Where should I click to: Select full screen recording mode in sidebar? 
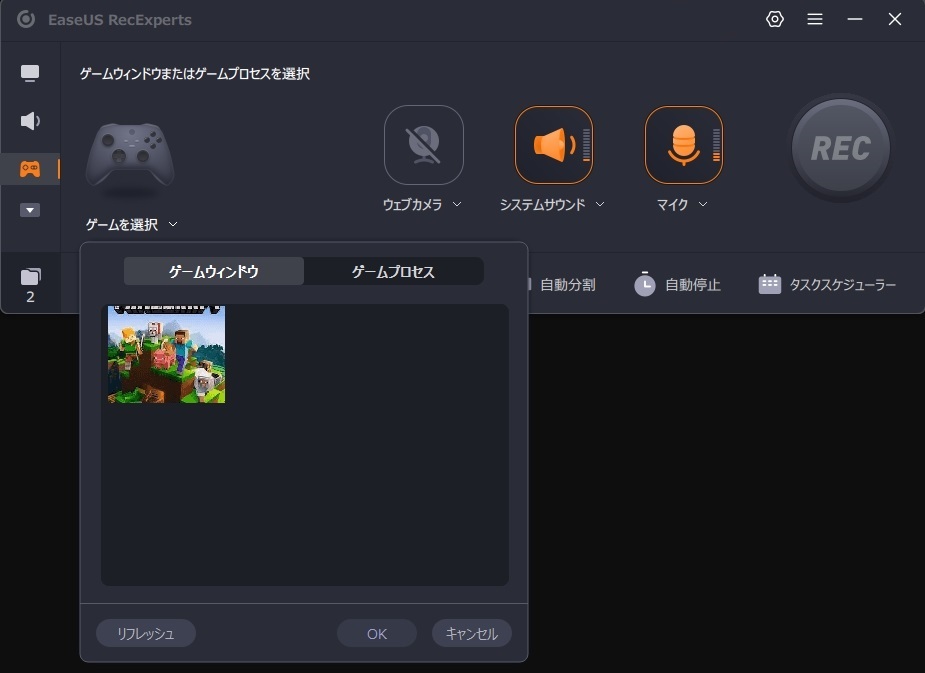click(30, 73)
